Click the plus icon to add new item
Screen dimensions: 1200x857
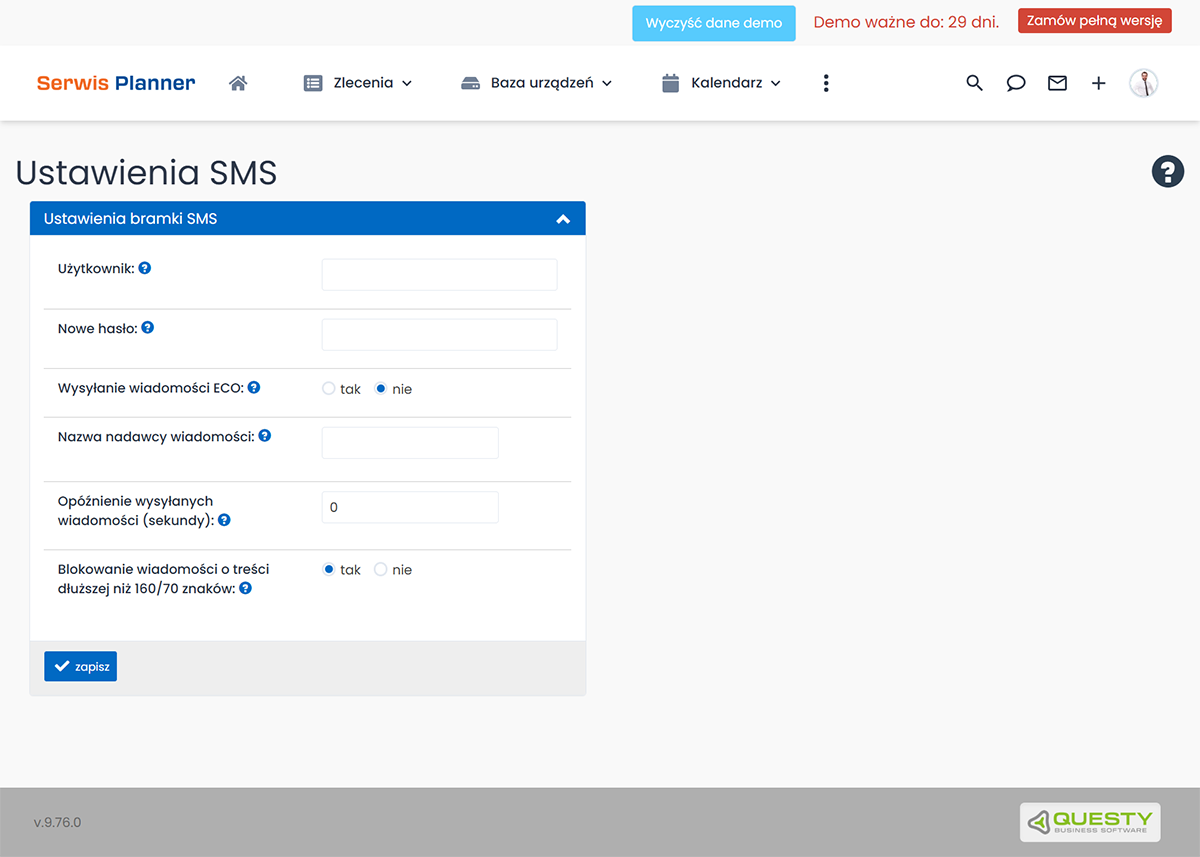pos(1098,83)
